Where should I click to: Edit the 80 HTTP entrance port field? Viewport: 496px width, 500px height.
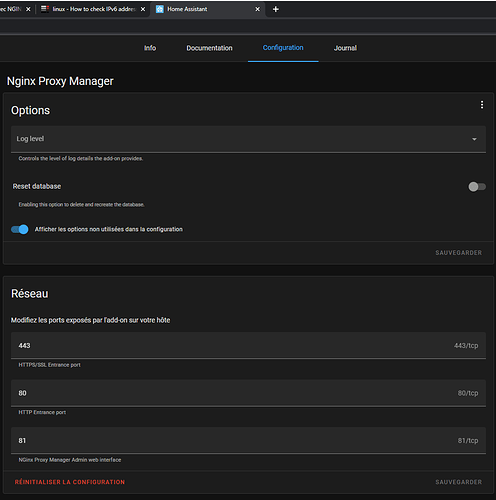pos(248,393)
